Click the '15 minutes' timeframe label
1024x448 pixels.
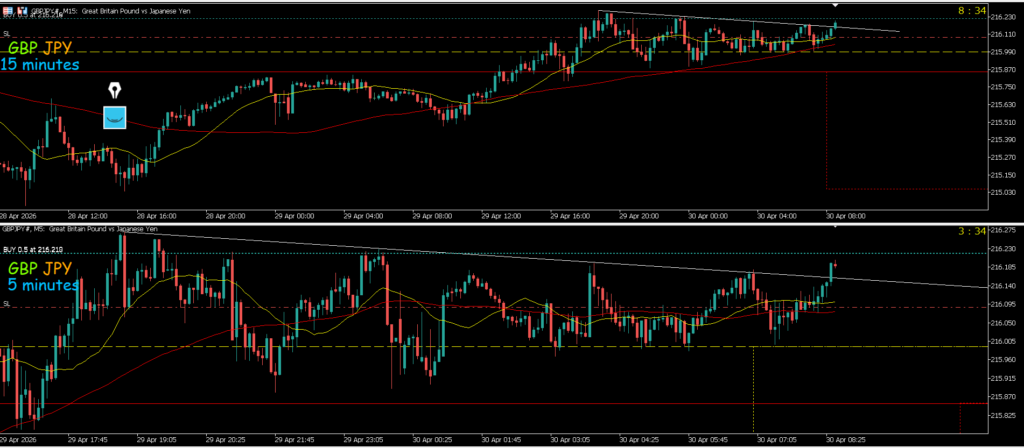[x=40, y=64]
